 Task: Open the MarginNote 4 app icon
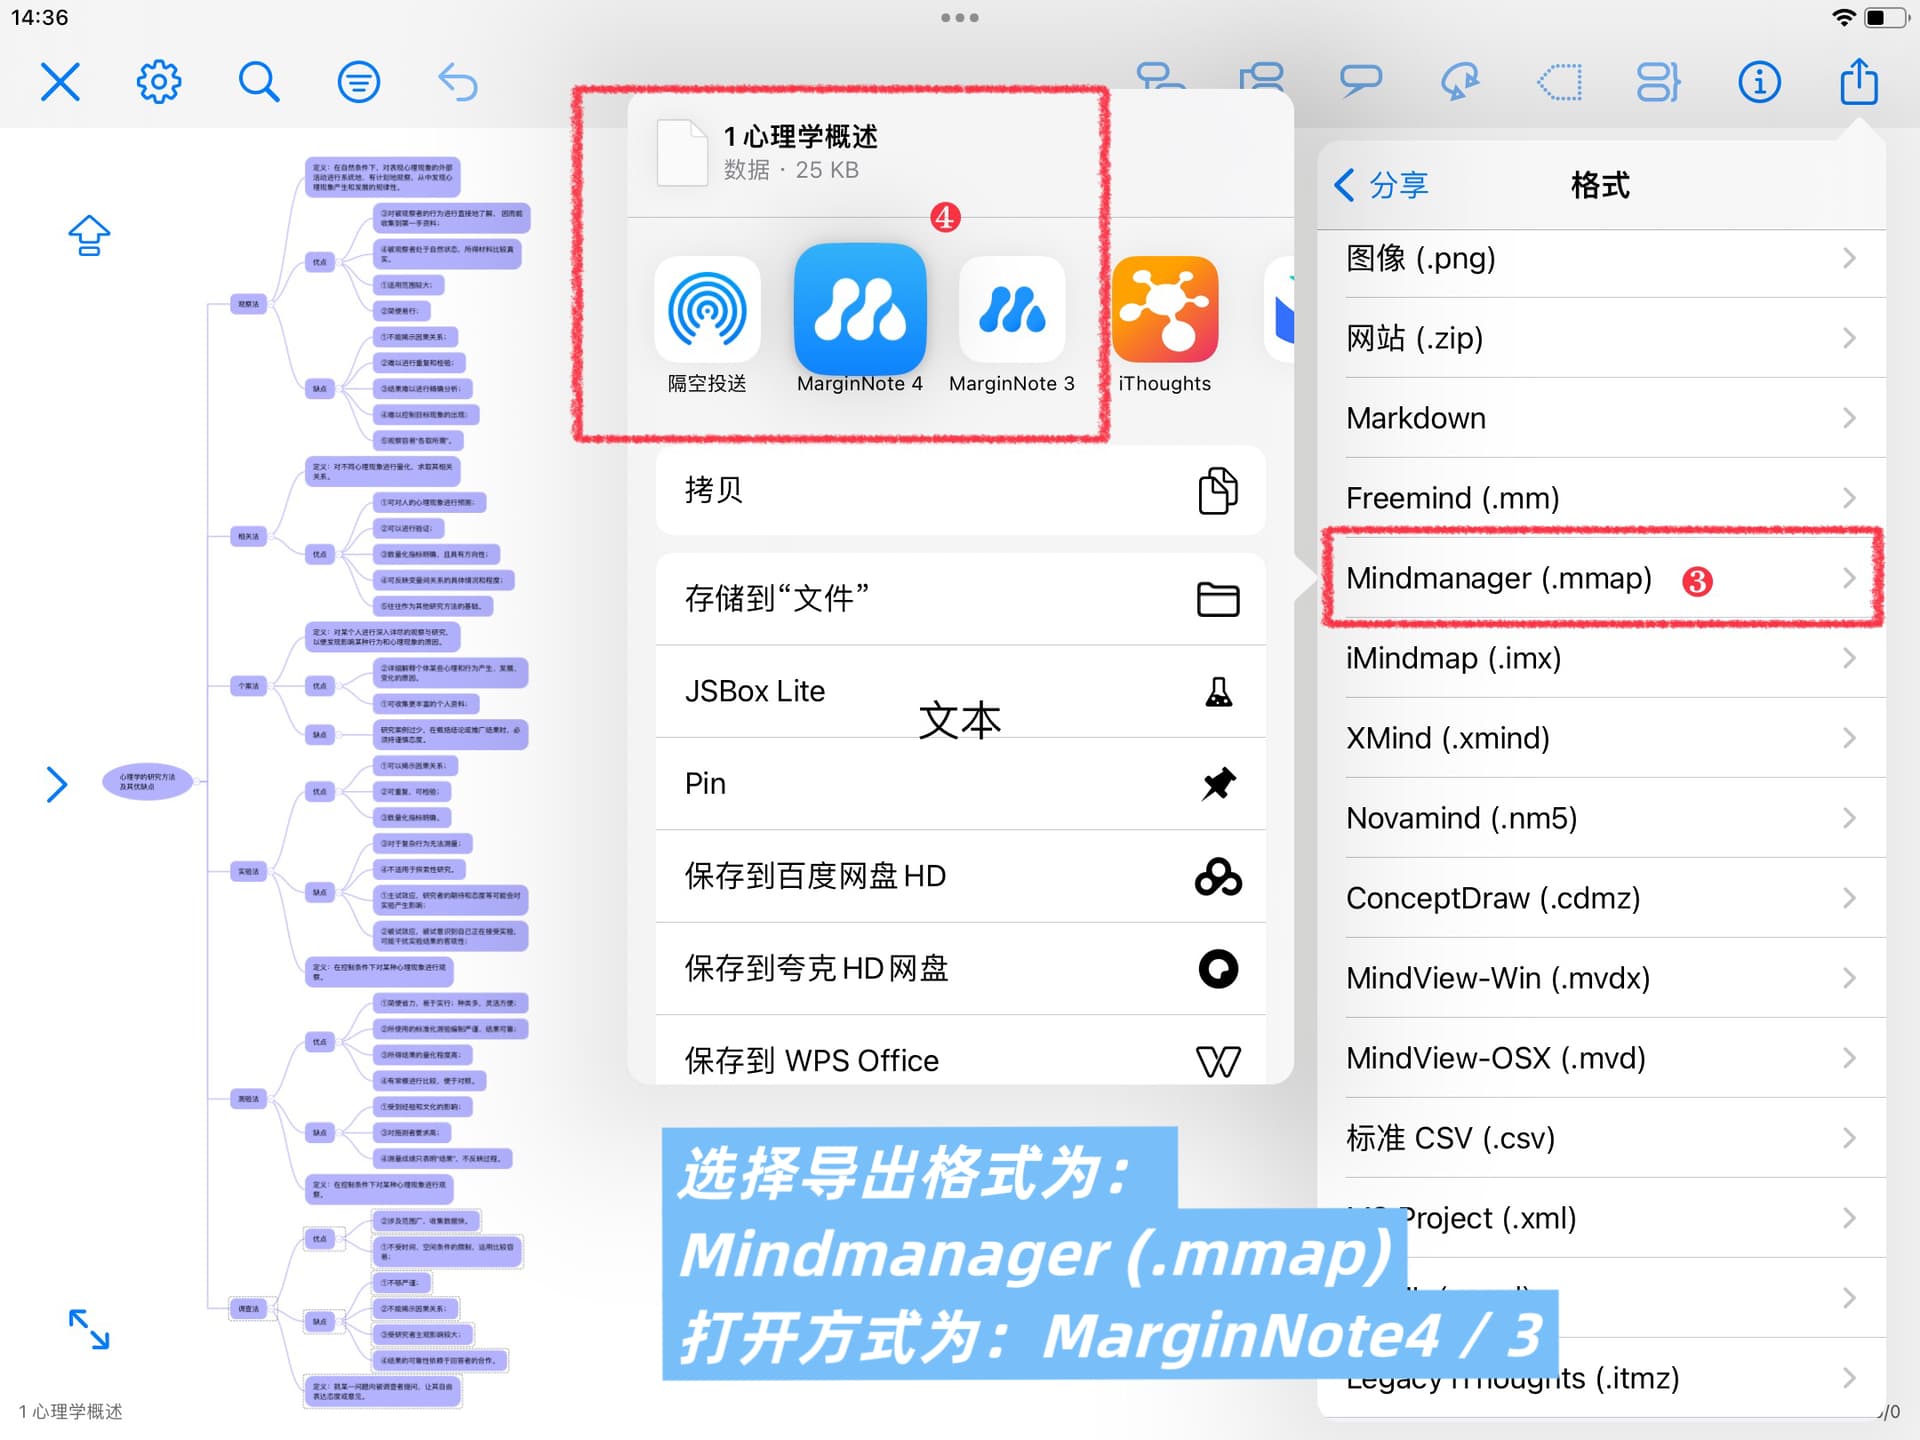[860, 309]
